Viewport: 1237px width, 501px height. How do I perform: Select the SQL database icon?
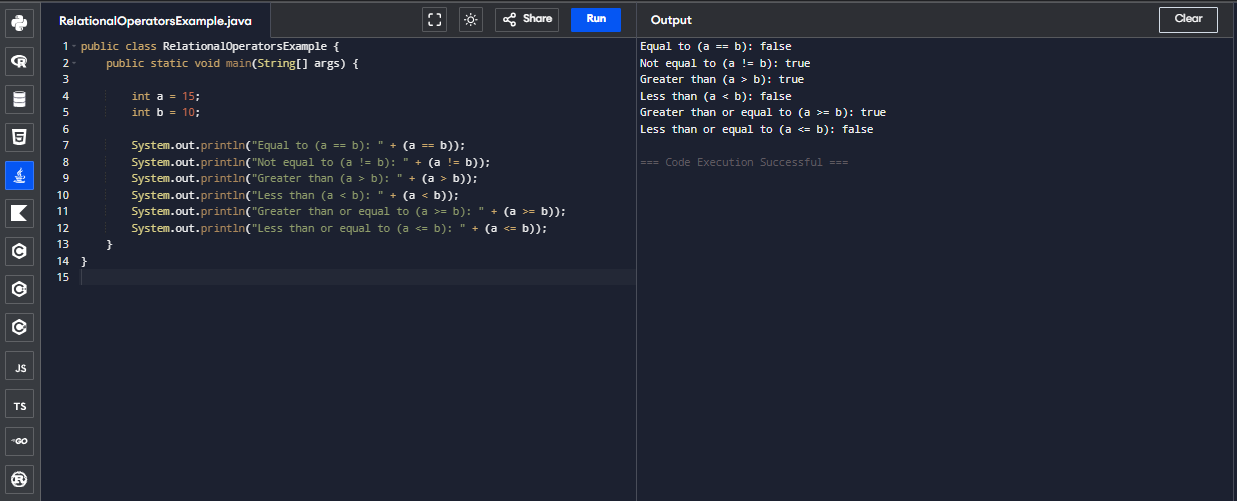pos(19,99)
